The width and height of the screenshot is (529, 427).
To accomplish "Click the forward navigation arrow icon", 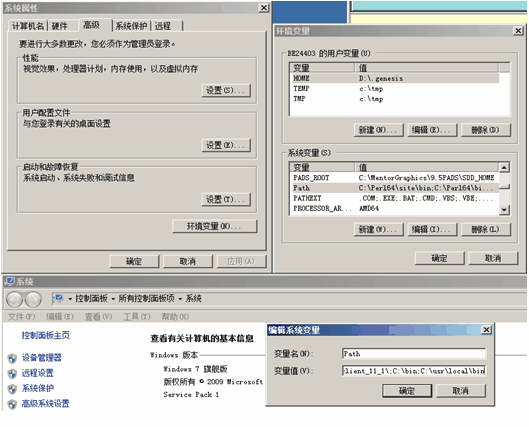I will (x=33, y=299).
